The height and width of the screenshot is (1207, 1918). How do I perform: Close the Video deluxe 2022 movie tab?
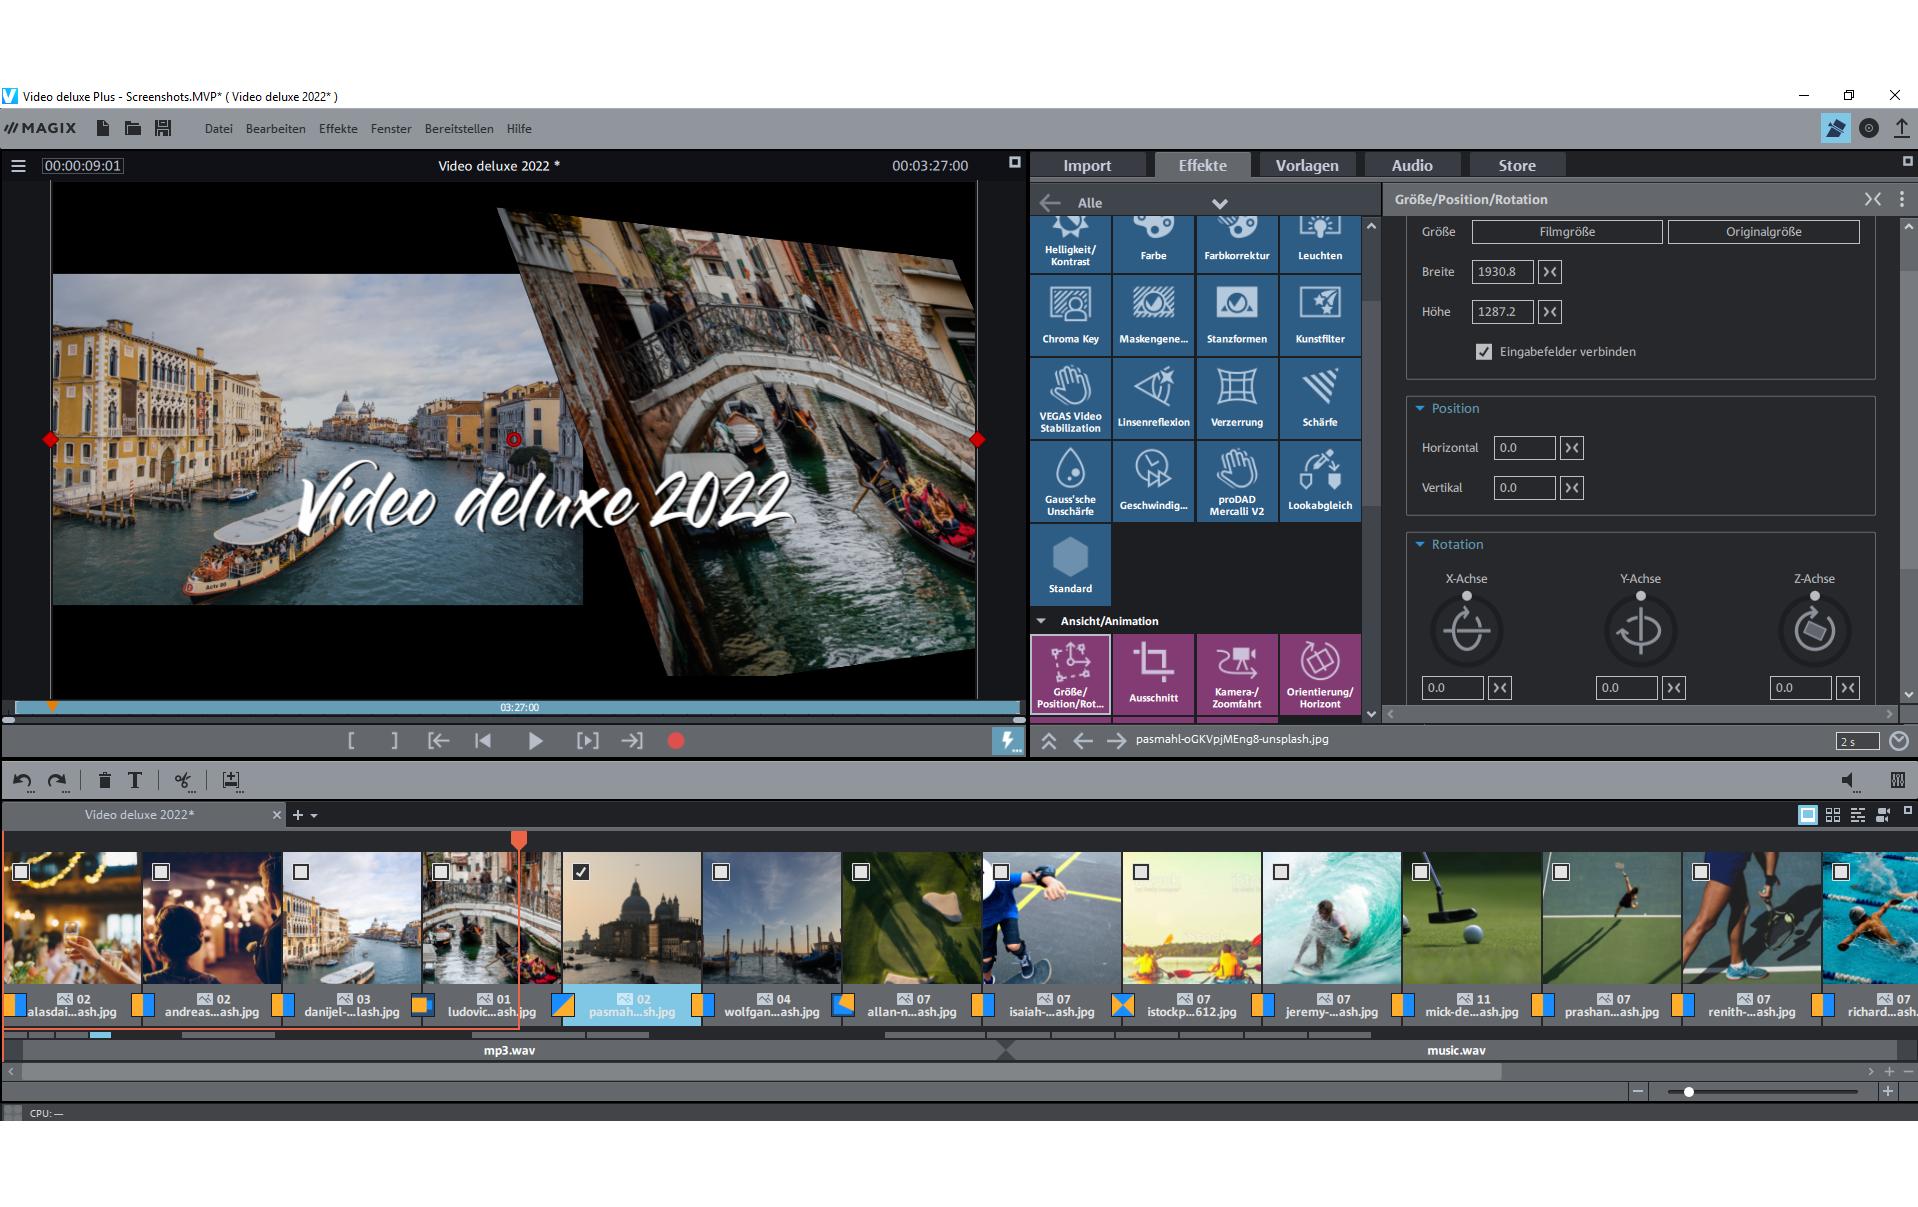(x=277, y=816)
